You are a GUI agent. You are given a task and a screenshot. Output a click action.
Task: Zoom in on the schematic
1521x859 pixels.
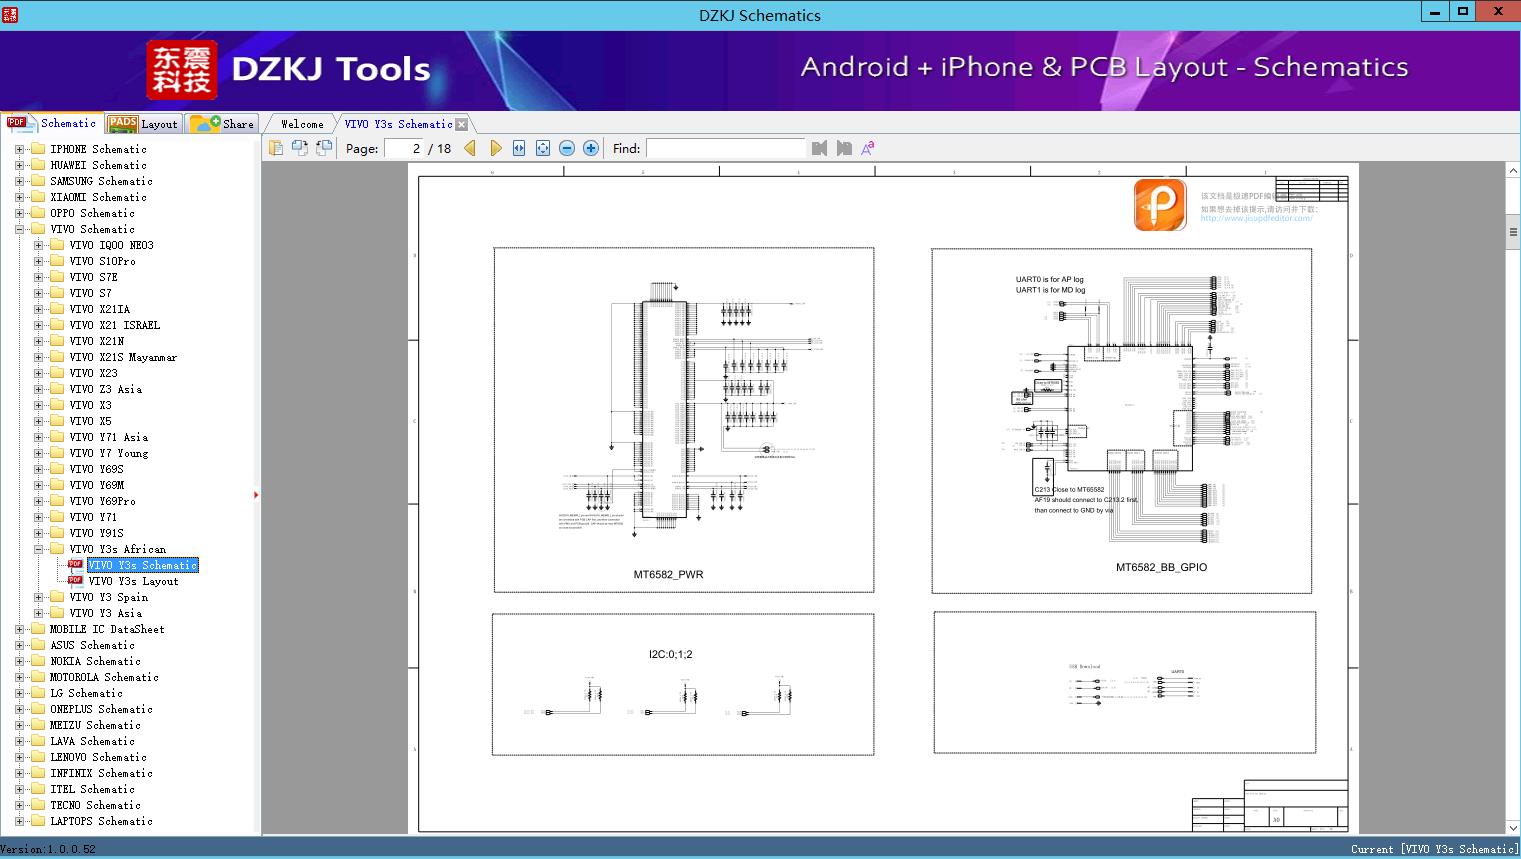[x=590, y=147]
